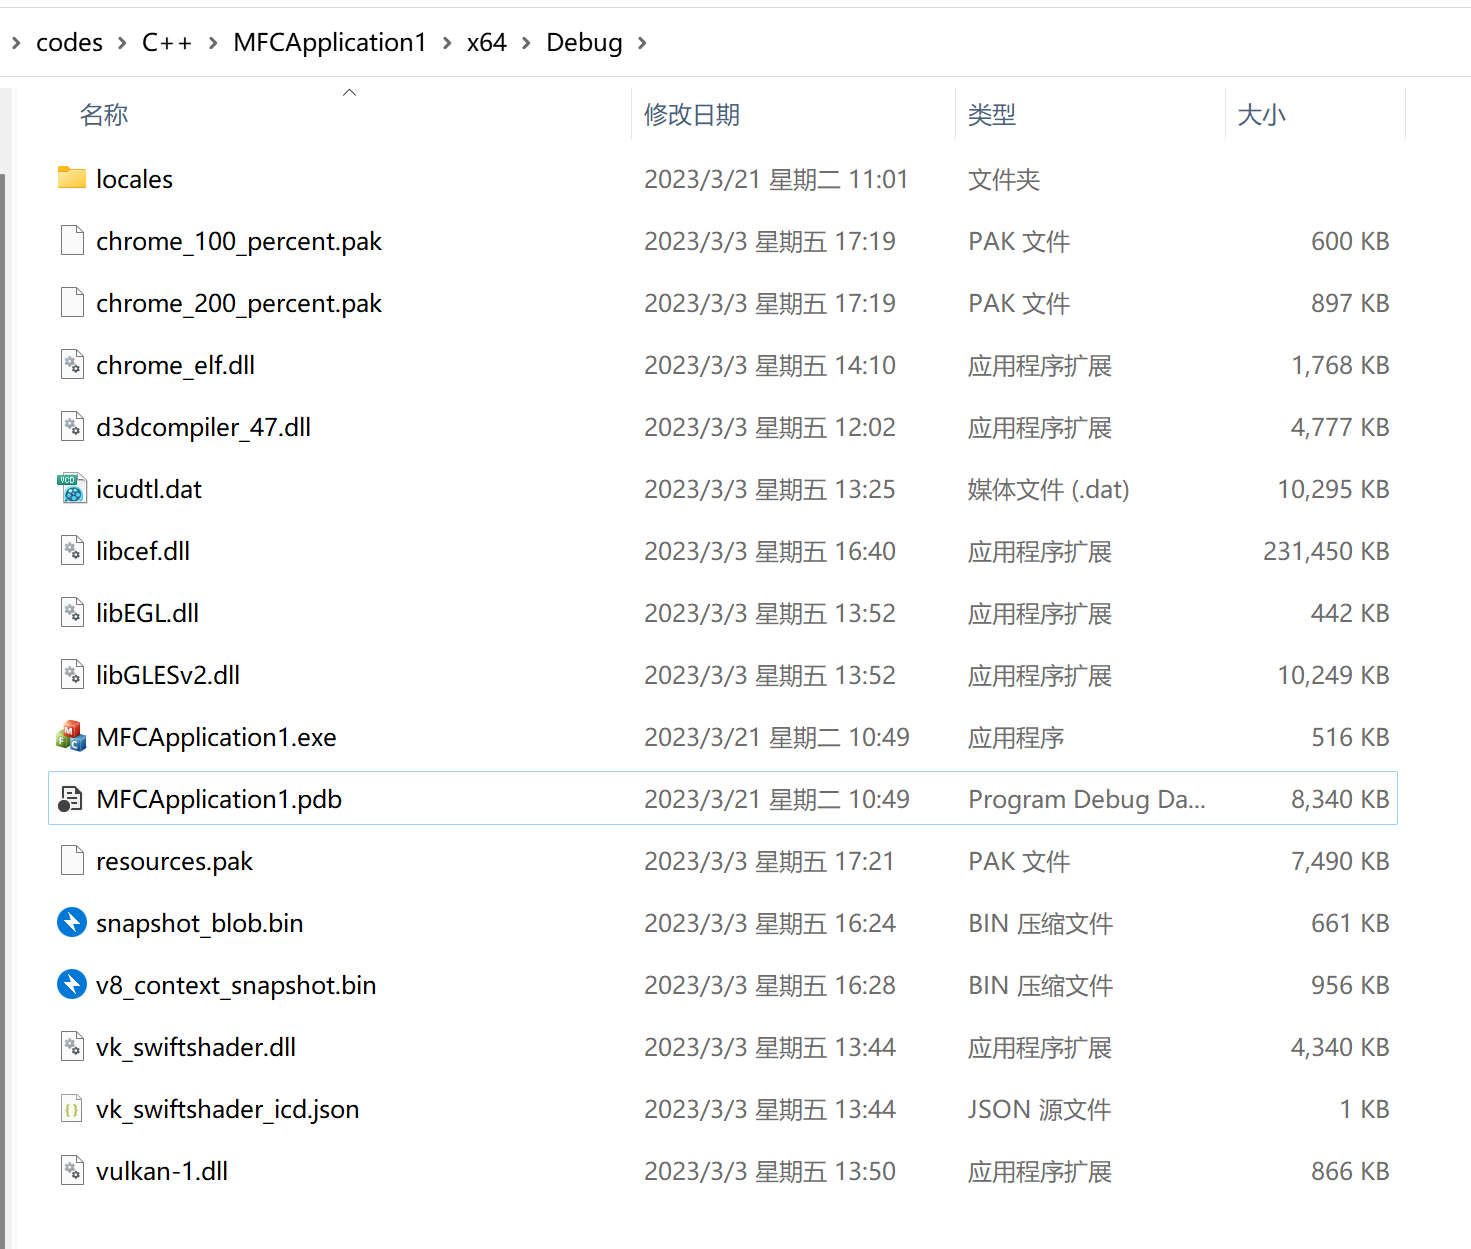
Task: Sort files by the 名称 column header
Action: tap(104, 115)
